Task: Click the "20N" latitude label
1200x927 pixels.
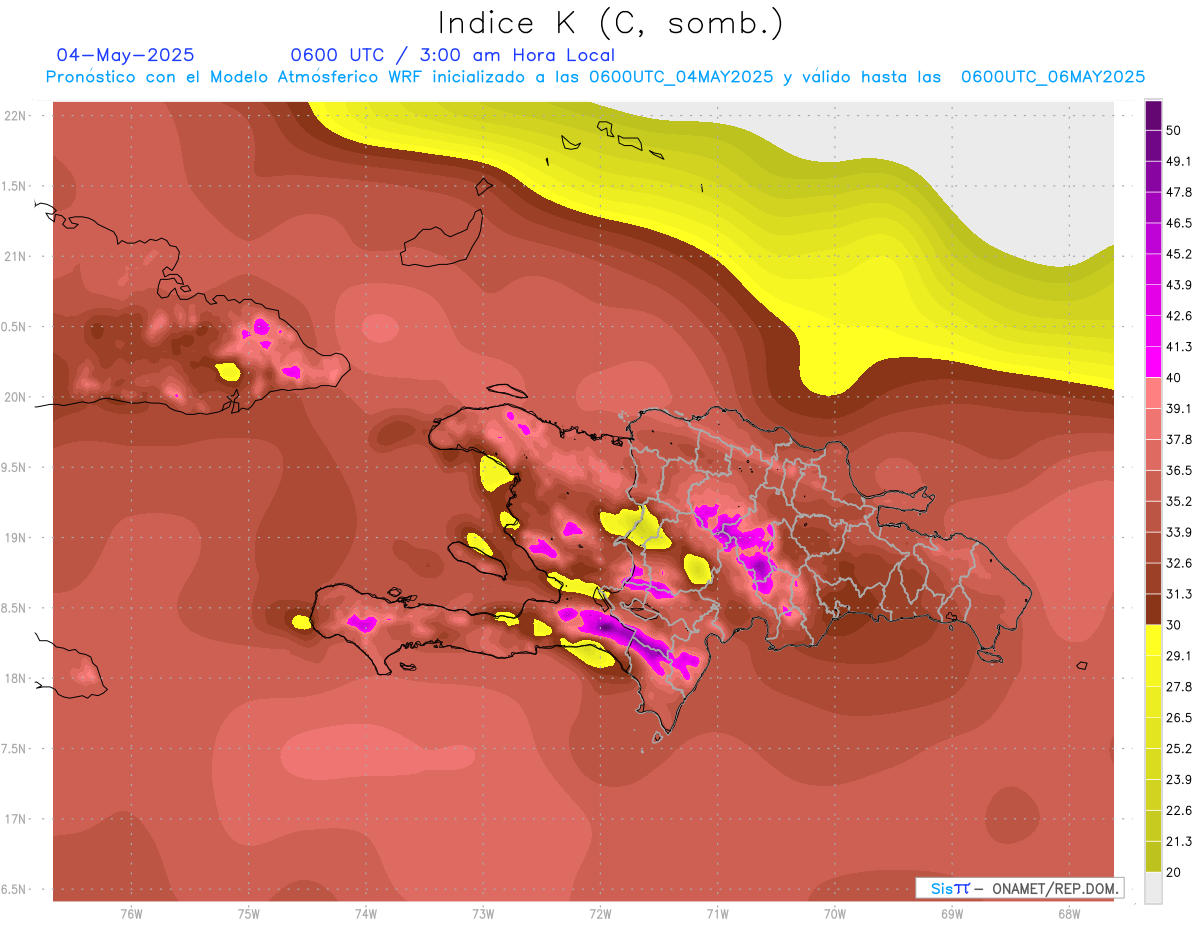Action: point(15,397)
